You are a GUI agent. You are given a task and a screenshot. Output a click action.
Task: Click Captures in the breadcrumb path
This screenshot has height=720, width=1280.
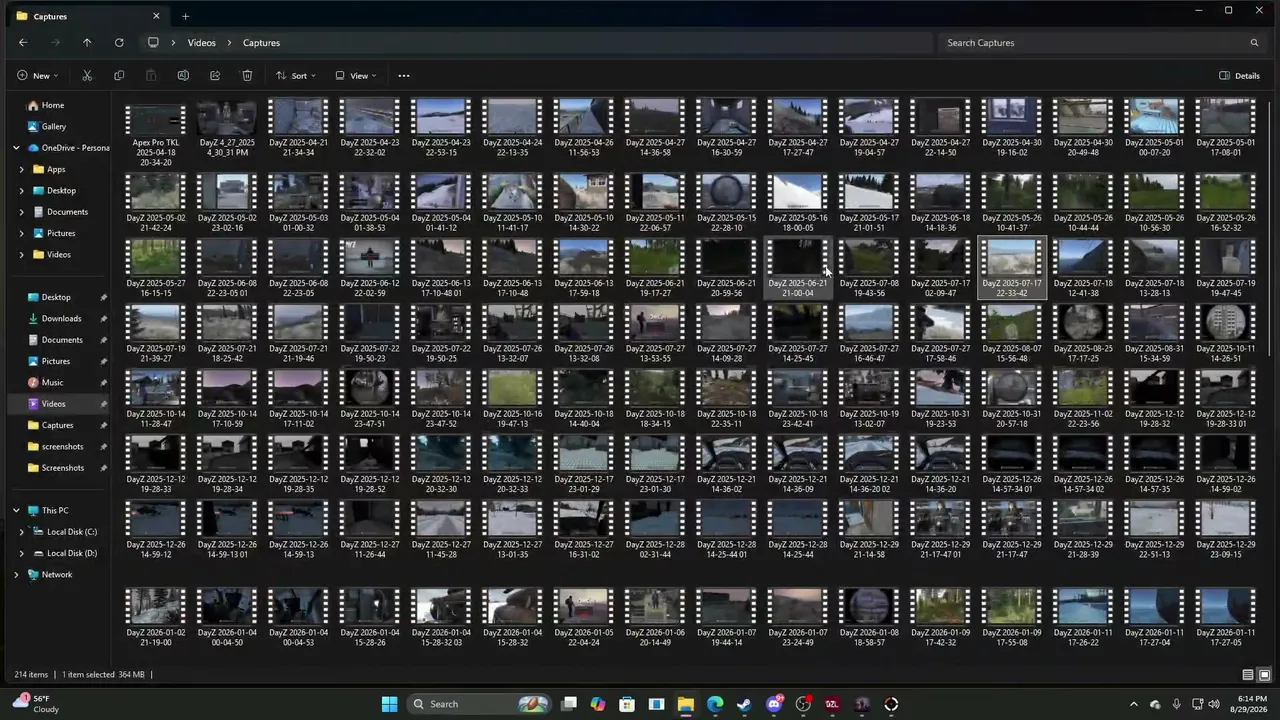click(261, 43)
